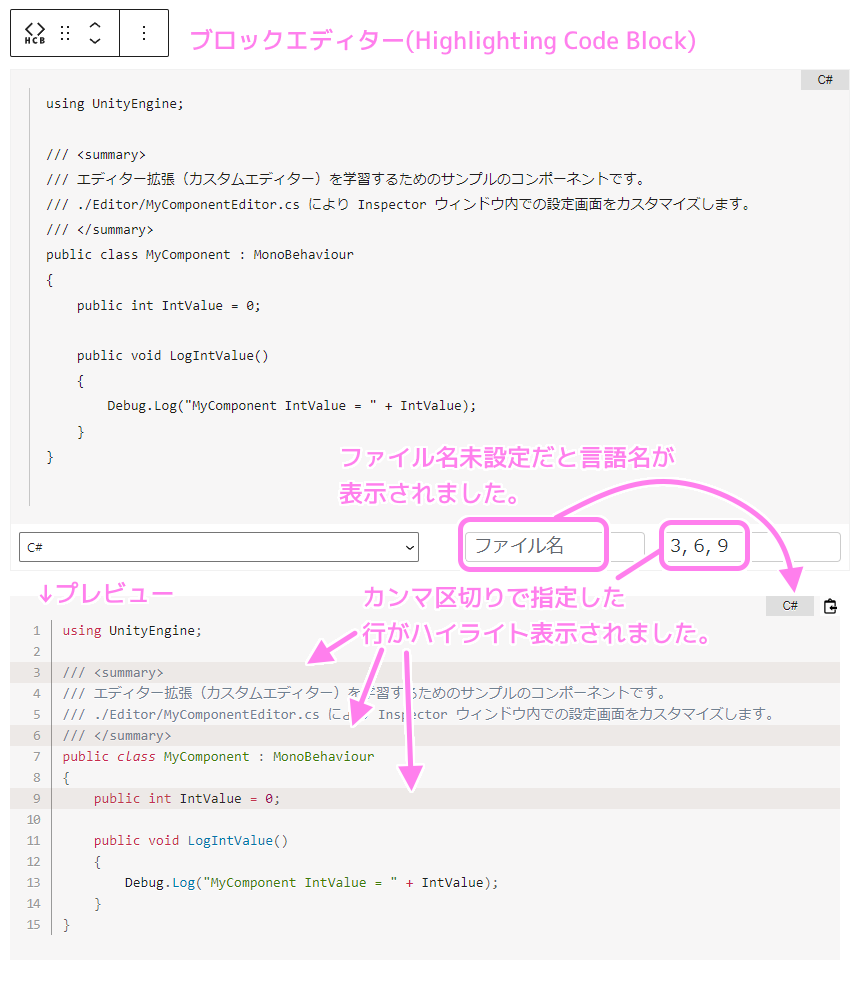866x1000 pixels.
Task: Move block down with the down chevron
Action: click(x=95, y=41)
